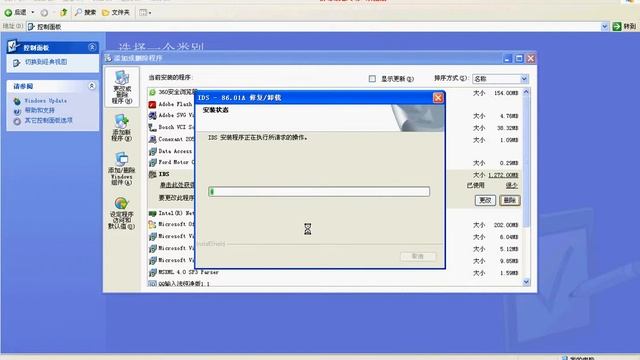Image resolution: width=640 pixels, height=360 pixels.
Task: Minimize the 添加或删除程序 window
Action: (507, 58)
